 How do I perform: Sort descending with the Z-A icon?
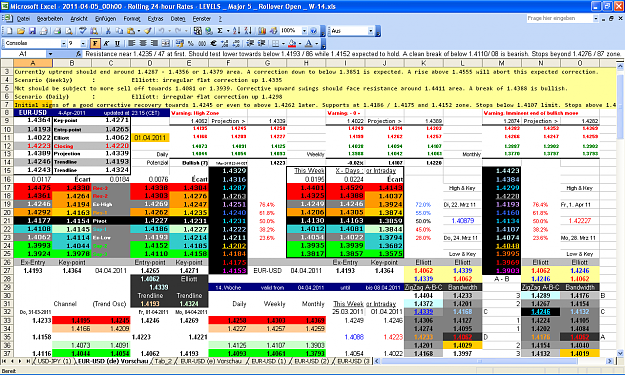248,31
